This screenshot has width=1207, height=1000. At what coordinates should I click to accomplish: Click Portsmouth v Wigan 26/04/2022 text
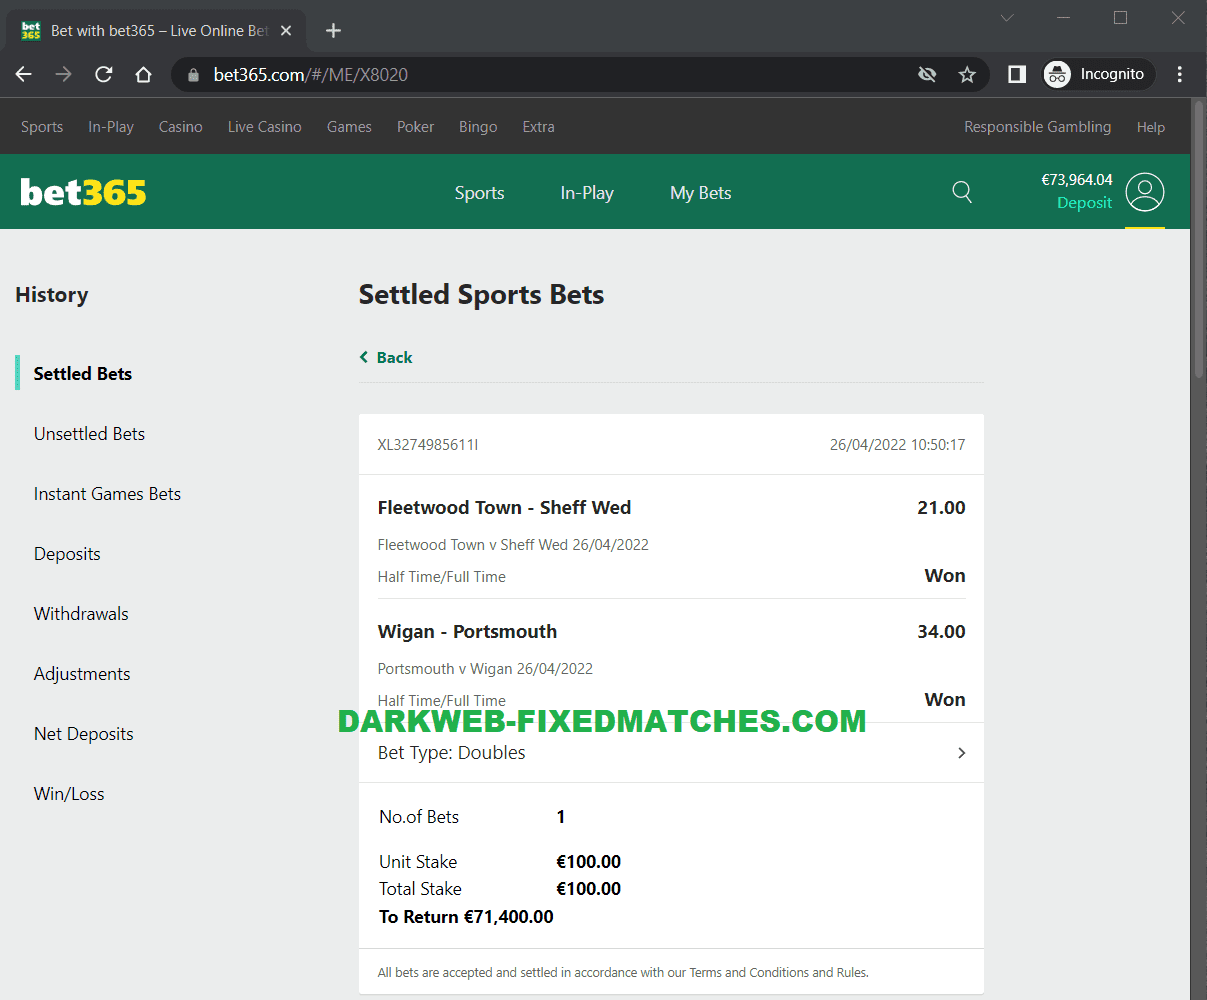(x=485, y=669)
